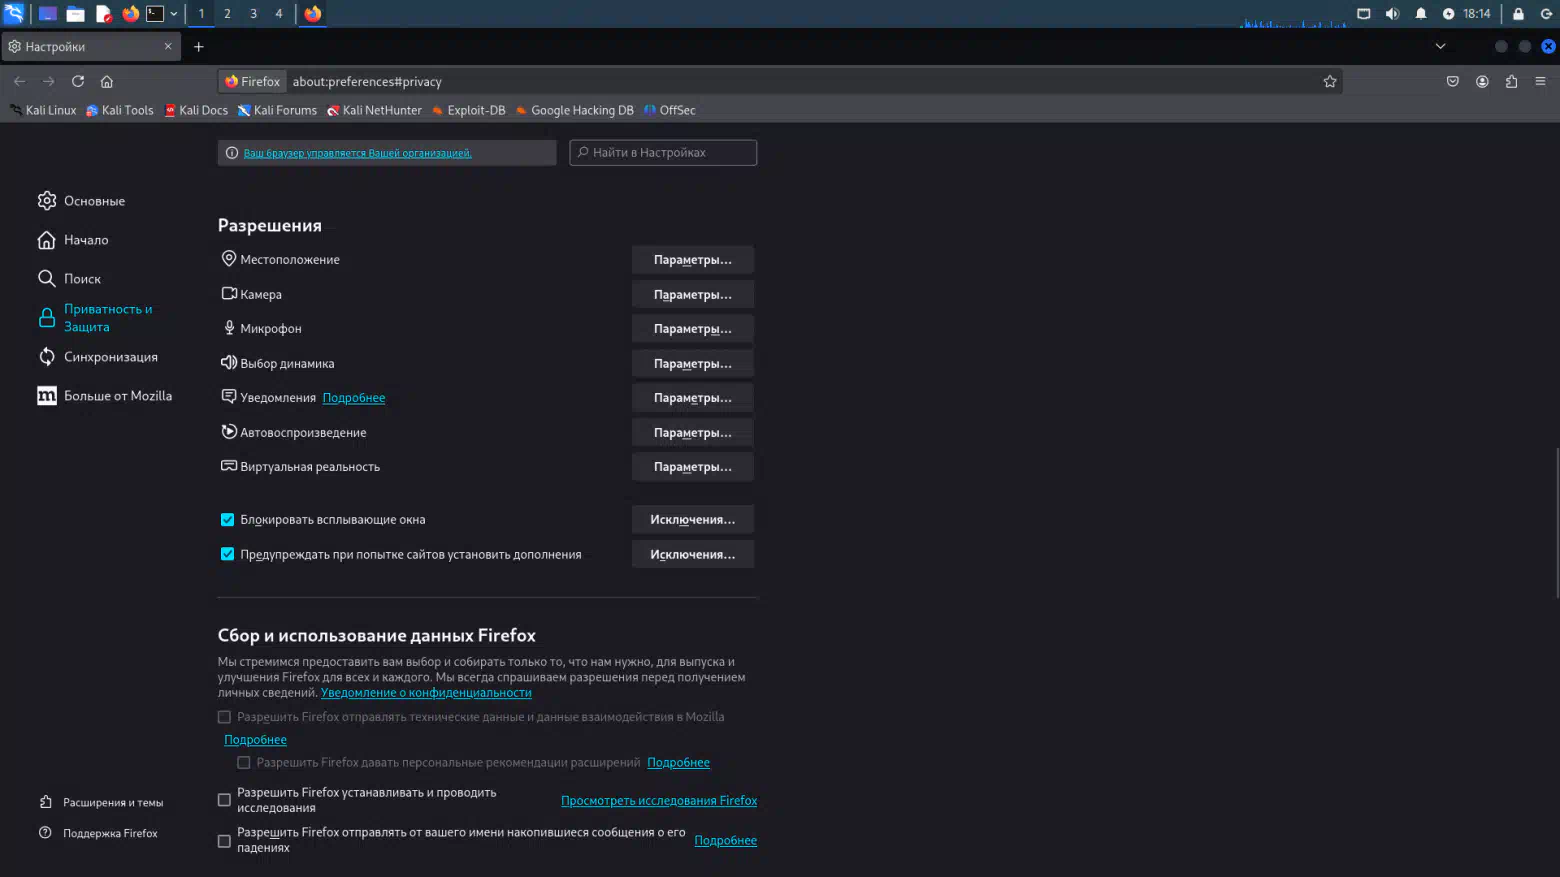Open the Kali Linux bookmark
Screen dimensions: 1560x877
(x=43, y=110)
